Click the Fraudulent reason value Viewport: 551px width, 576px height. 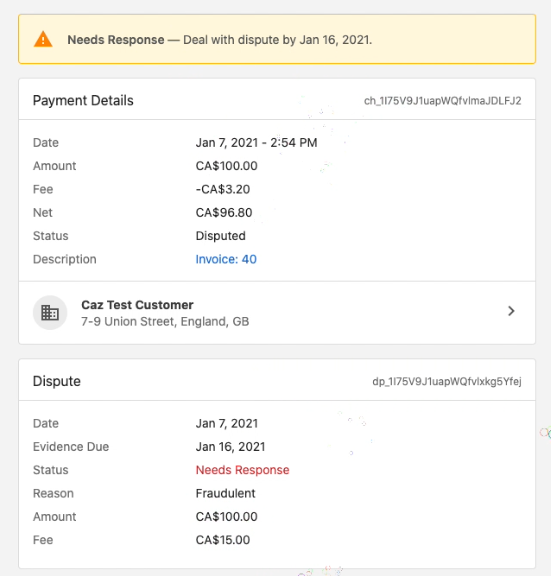225,493
